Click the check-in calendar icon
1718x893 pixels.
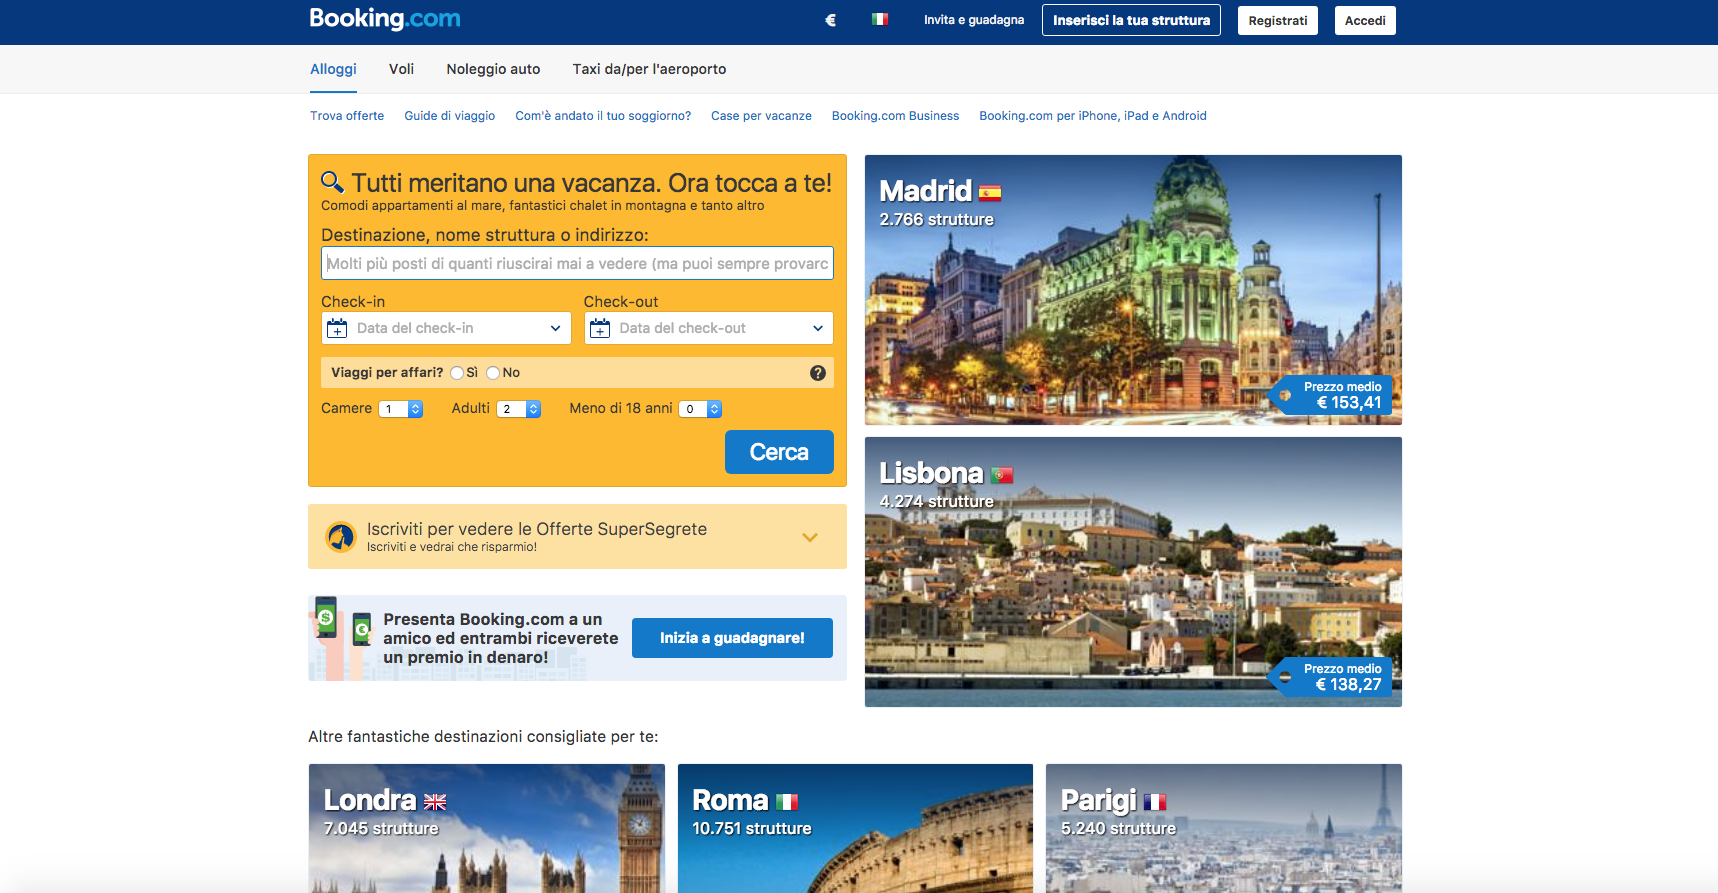[x=337, y=328]
